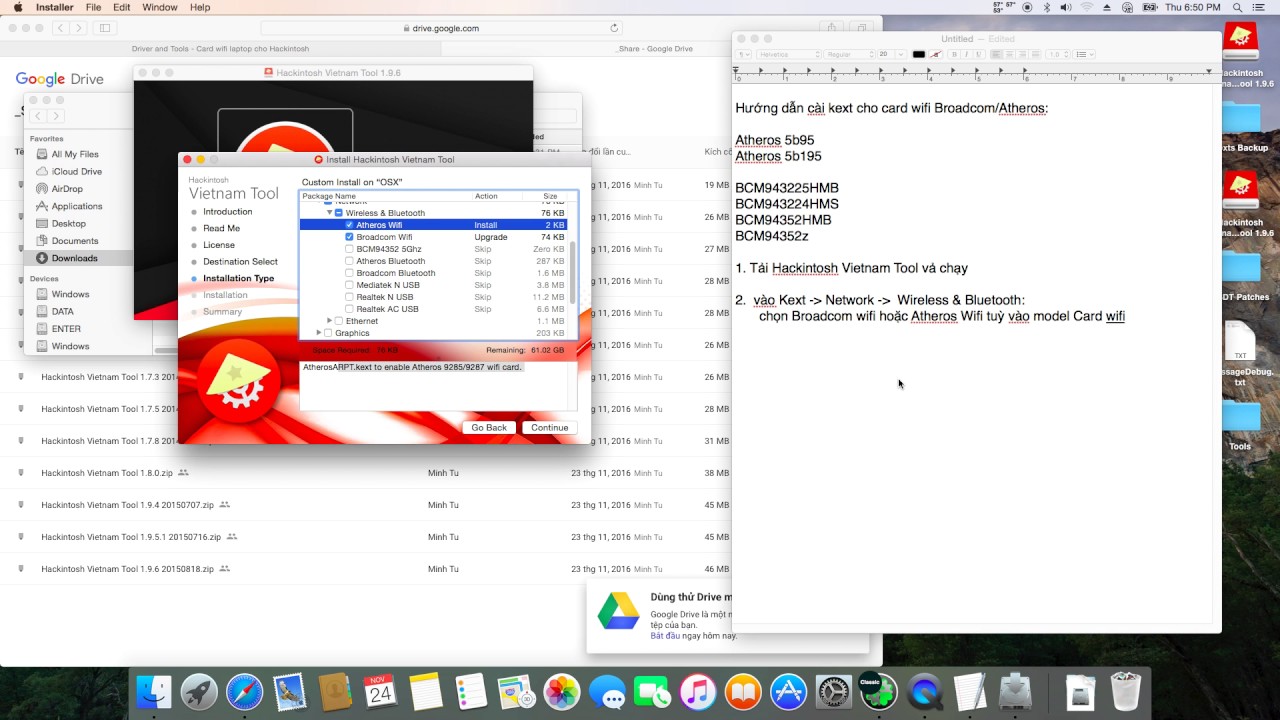Select AirDrop in Finder sidebar
This screenshot has width=1280, height=720.
click(x=67, y=189)
